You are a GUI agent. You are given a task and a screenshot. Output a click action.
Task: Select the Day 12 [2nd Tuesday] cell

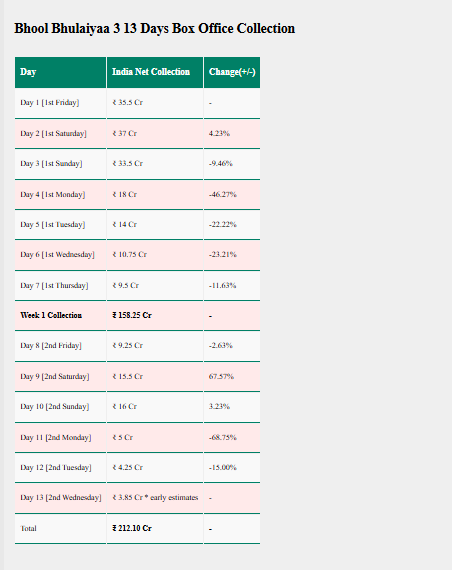pyautogui.click(x=60, y=467)
